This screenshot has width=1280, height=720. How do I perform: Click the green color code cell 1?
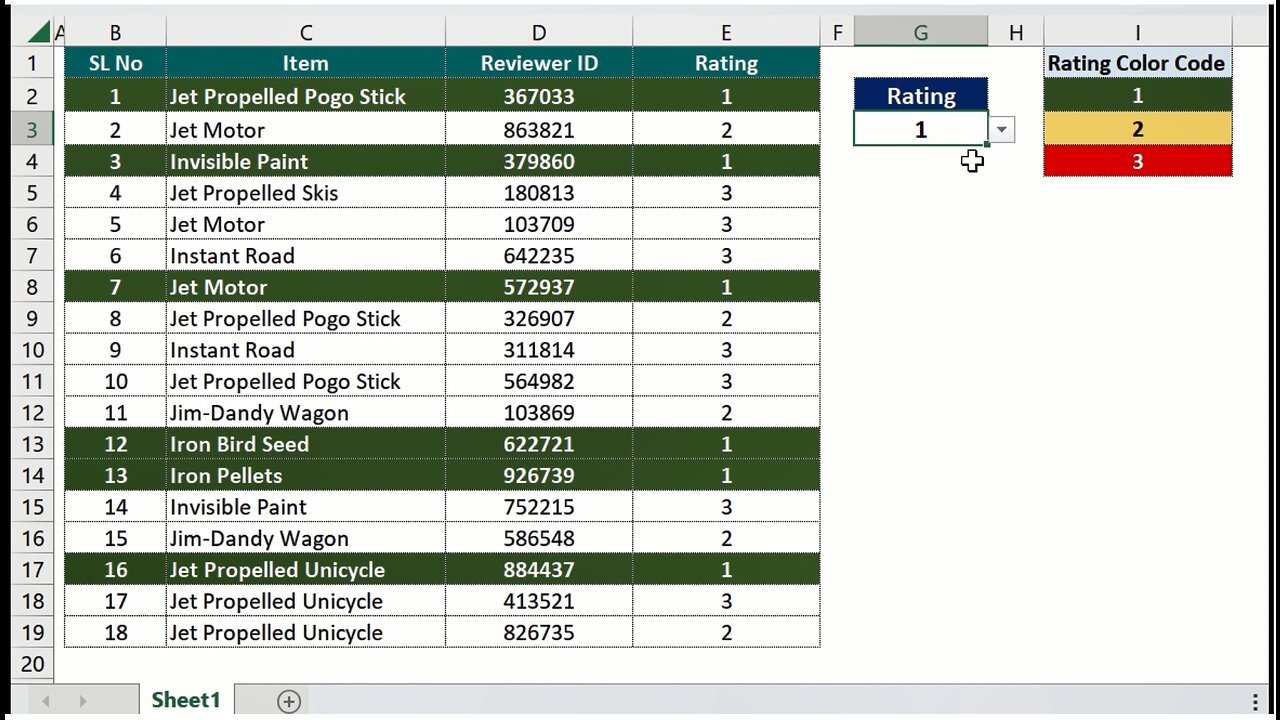point(1137,96)
